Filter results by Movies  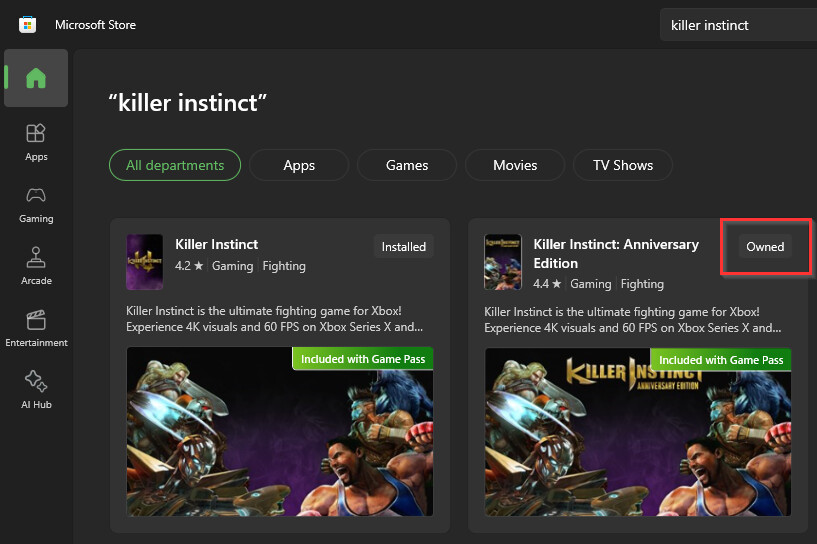coord(515,165)
